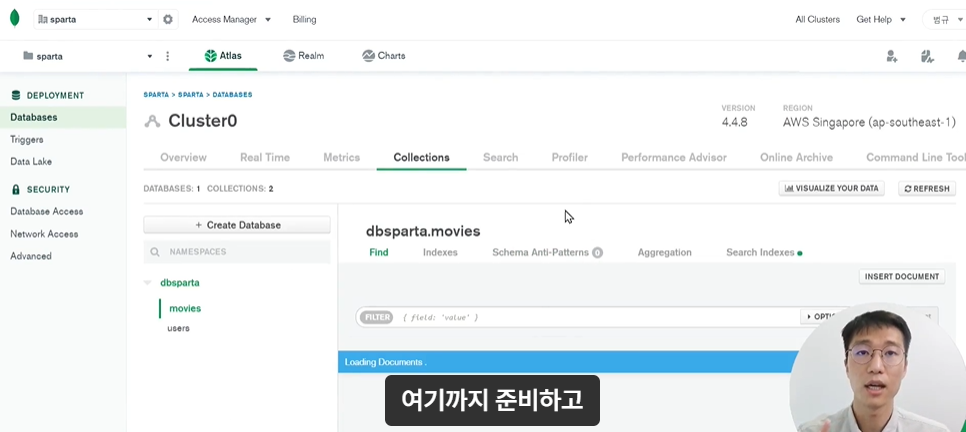
Task: Click the Visualize Your Data button
Action: [x=832, y=189]
